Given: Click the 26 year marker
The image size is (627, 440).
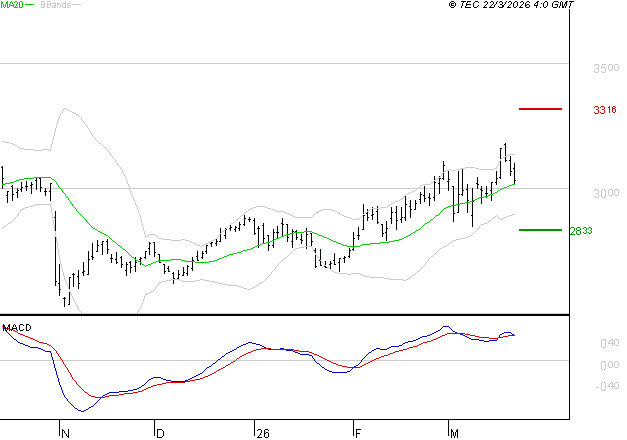Looking at the screenshot, I should coord(263,434).
